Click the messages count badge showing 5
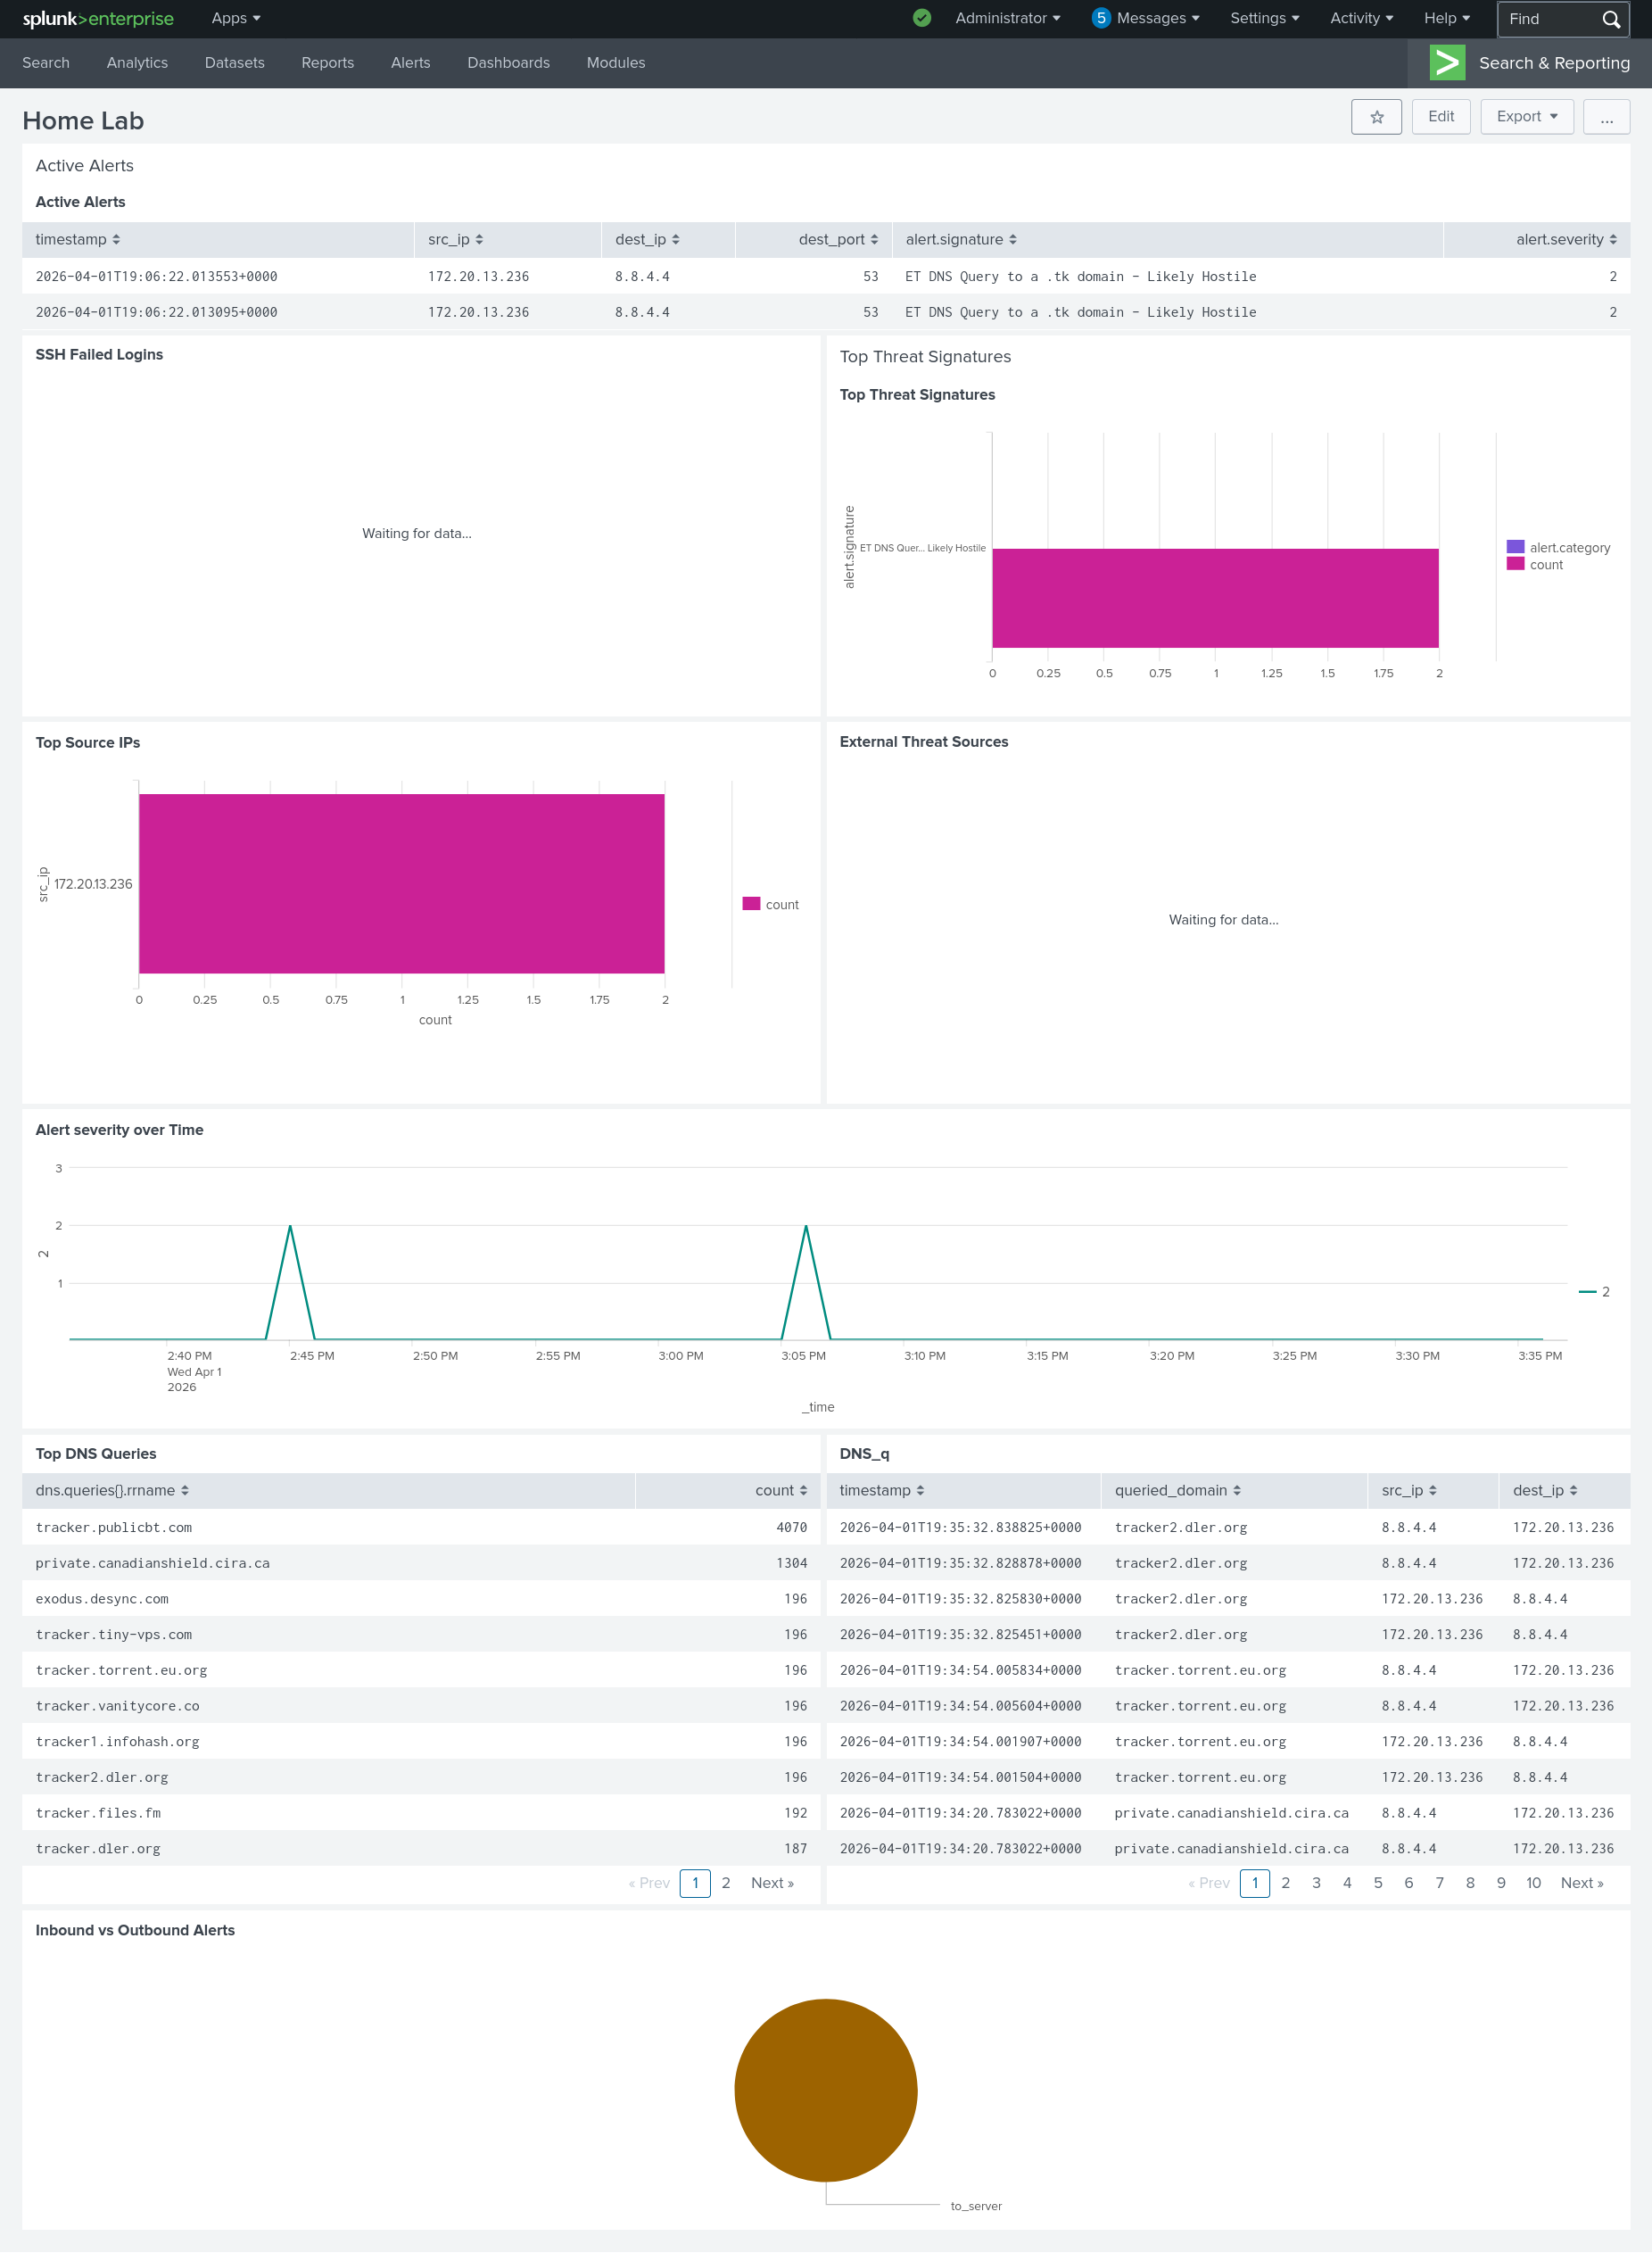 pyautogui.click(x=1101, y=18)
